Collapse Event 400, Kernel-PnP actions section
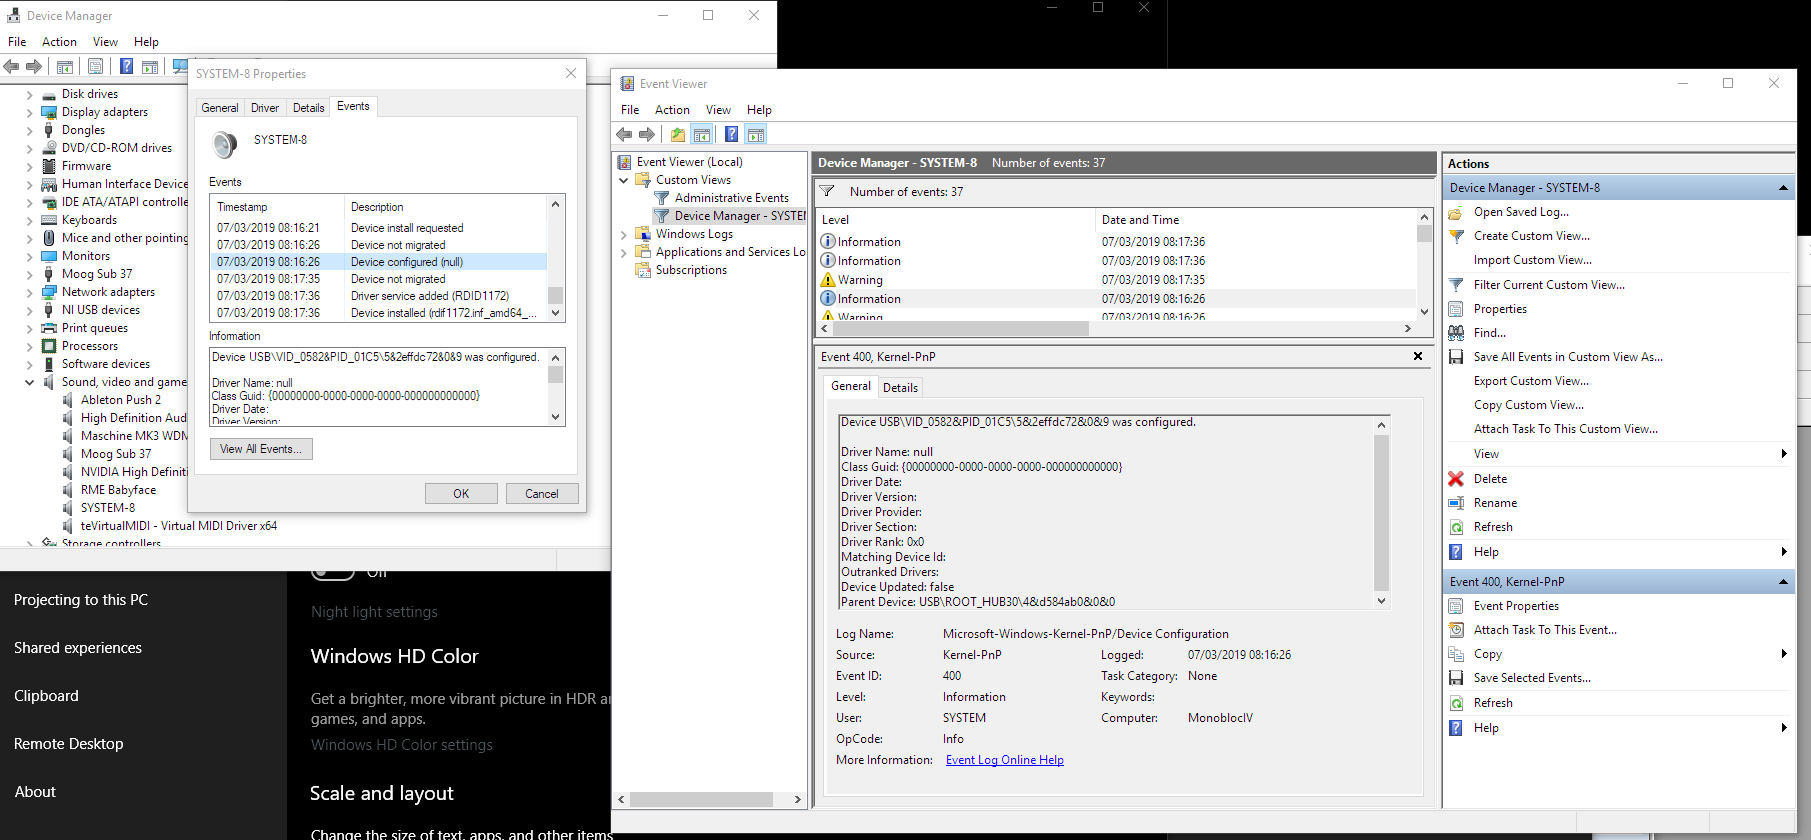This screenshot has width=1811, height=840. pos(1783,582)
